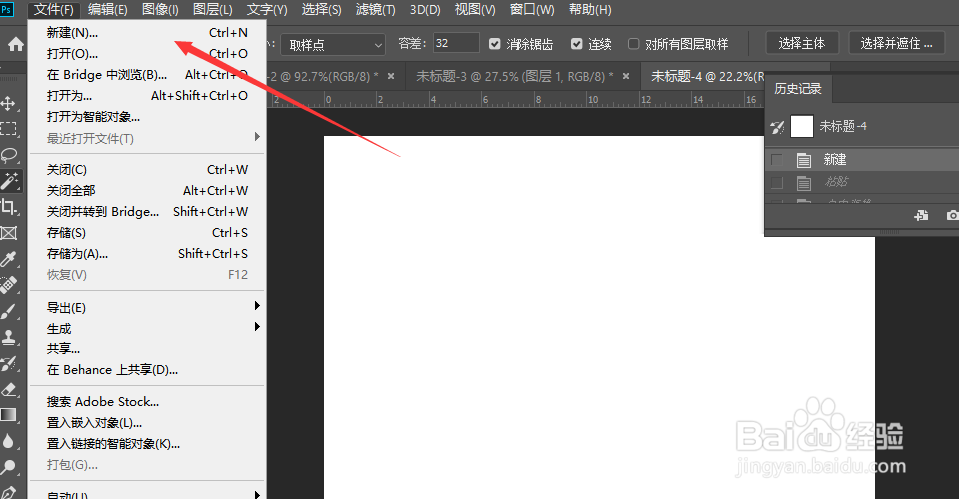This screenshot has height=499, width=959.
Task: Choose 关闭全部 menu item
Action: (147, 191)
